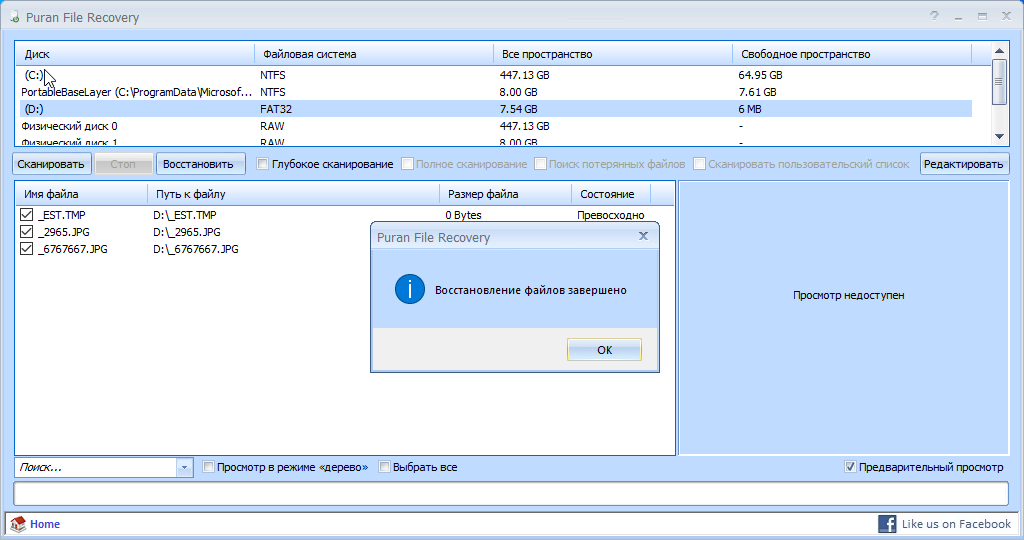Click the Сканировать button
This screenshot has height=540, width=1024.
point(51,164)
